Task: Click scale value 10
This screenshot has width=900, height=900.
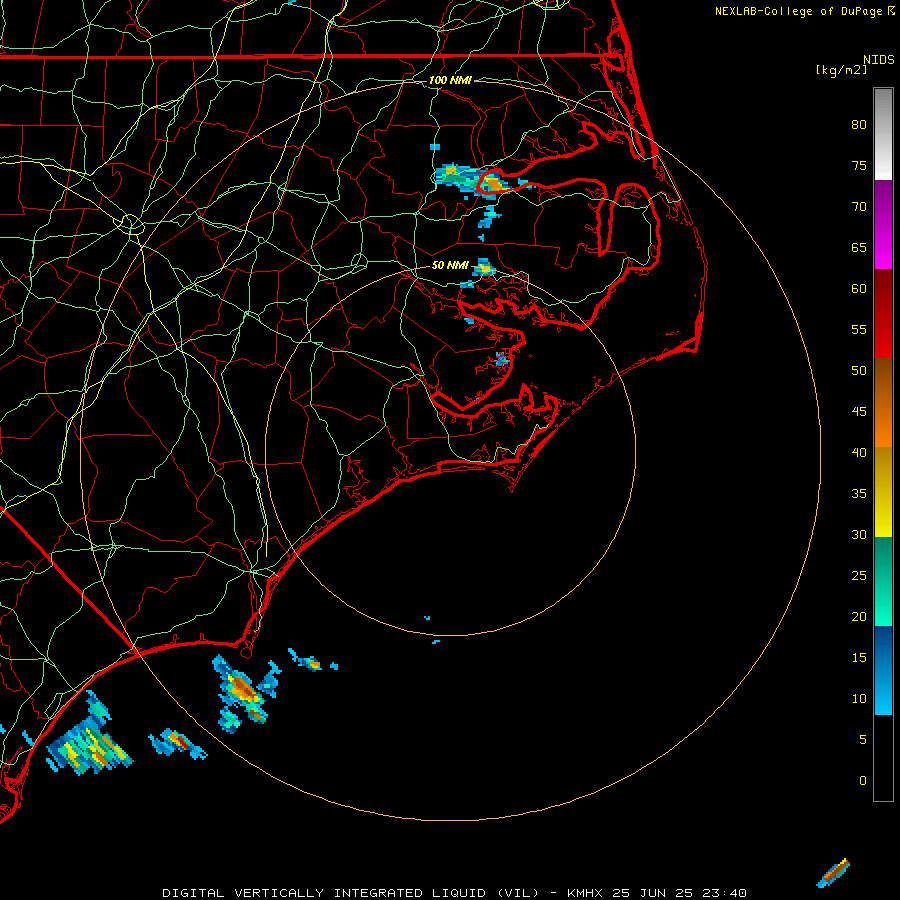Action: pyautogui.click(x=859, y=699)
